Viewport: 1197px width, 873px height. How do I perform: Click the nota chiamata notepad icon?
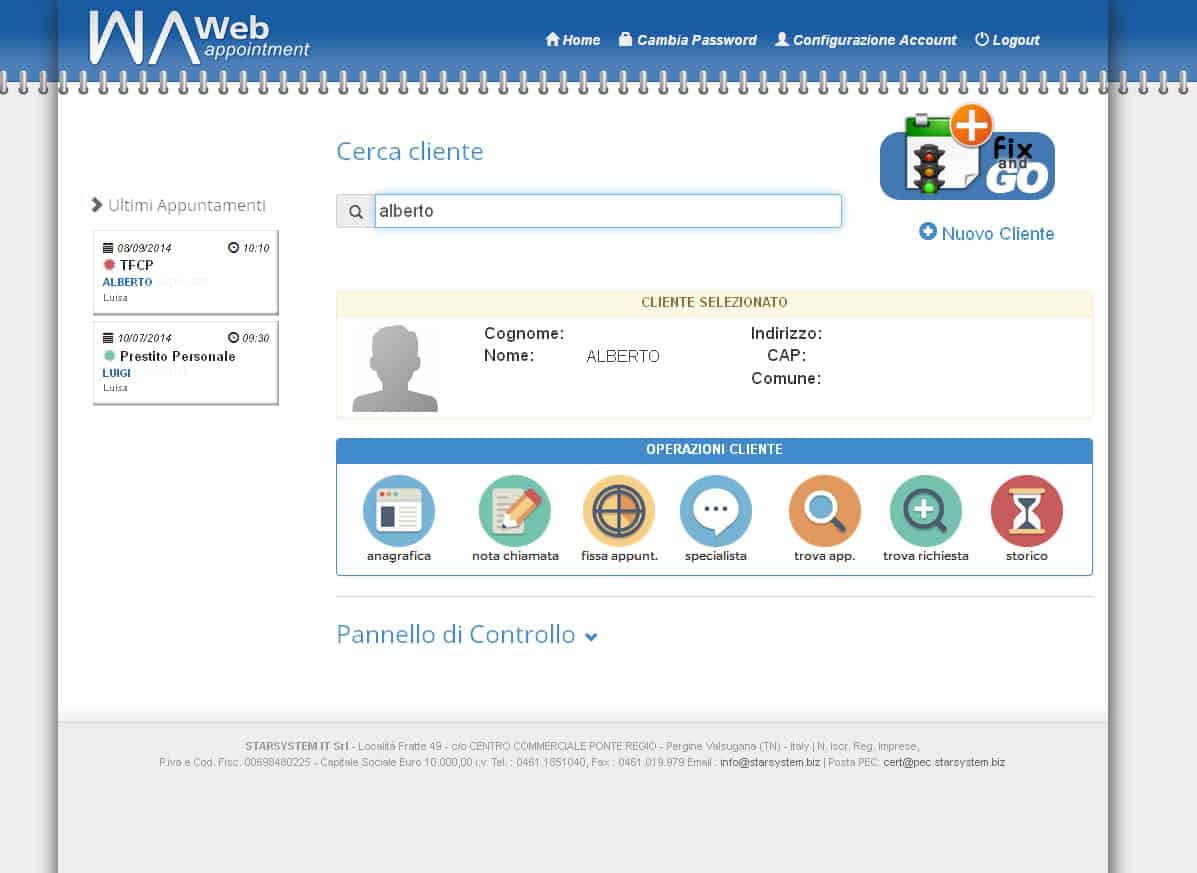click(x=514, y=511)
